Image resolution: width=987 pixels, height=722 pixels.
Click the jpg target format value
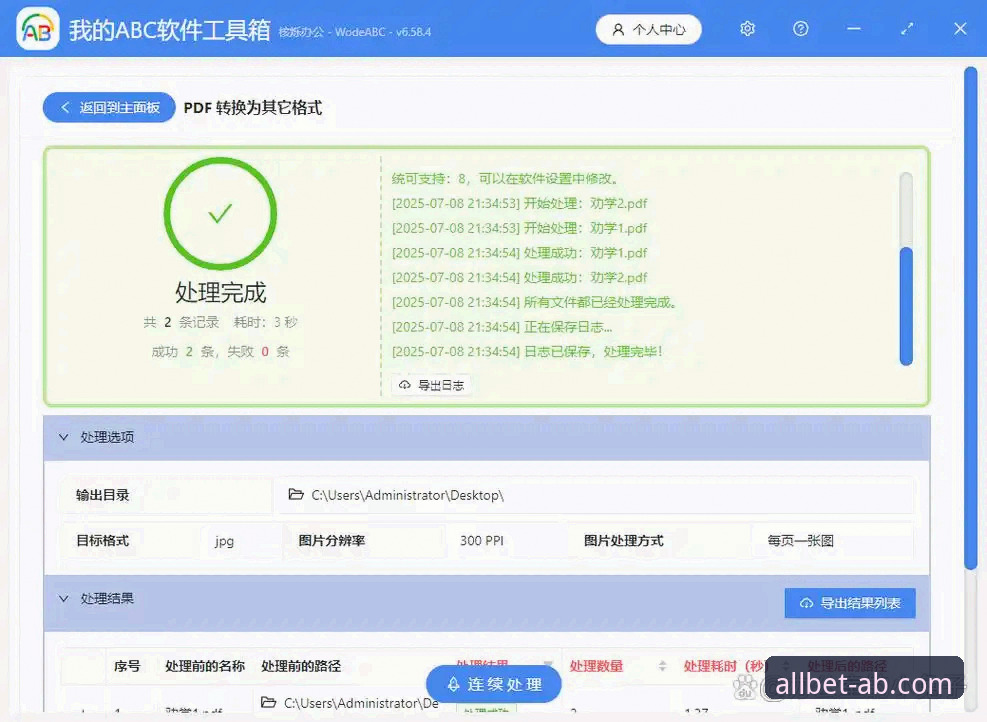[224, 541]
